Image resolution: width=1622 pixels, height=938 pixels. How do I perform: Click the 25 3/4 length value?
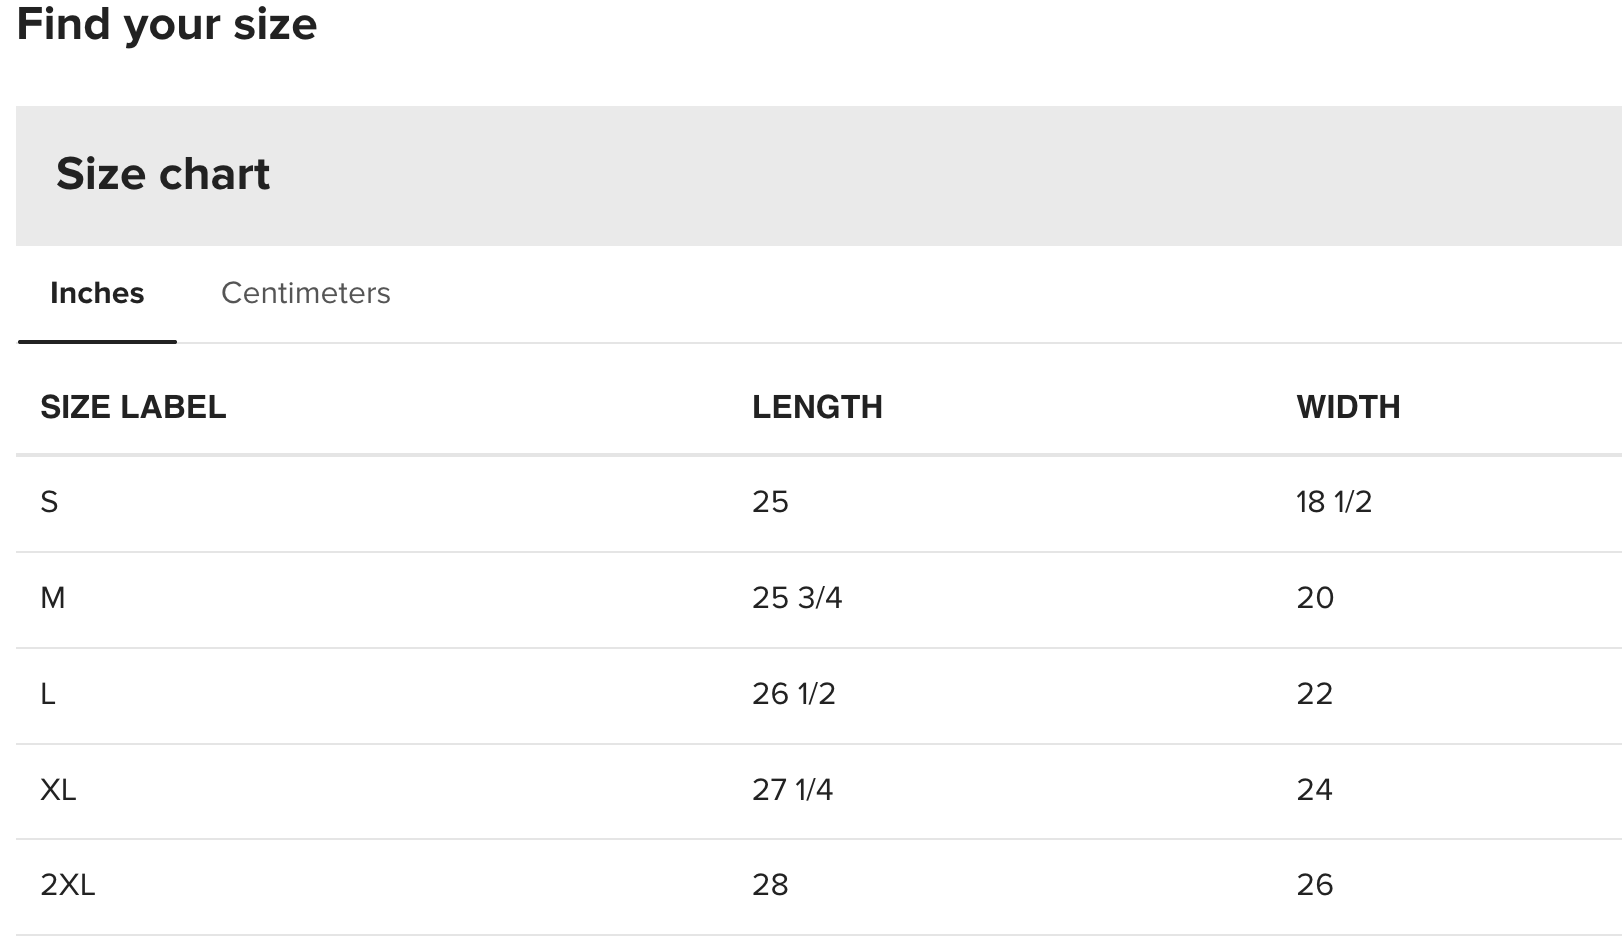797,598
